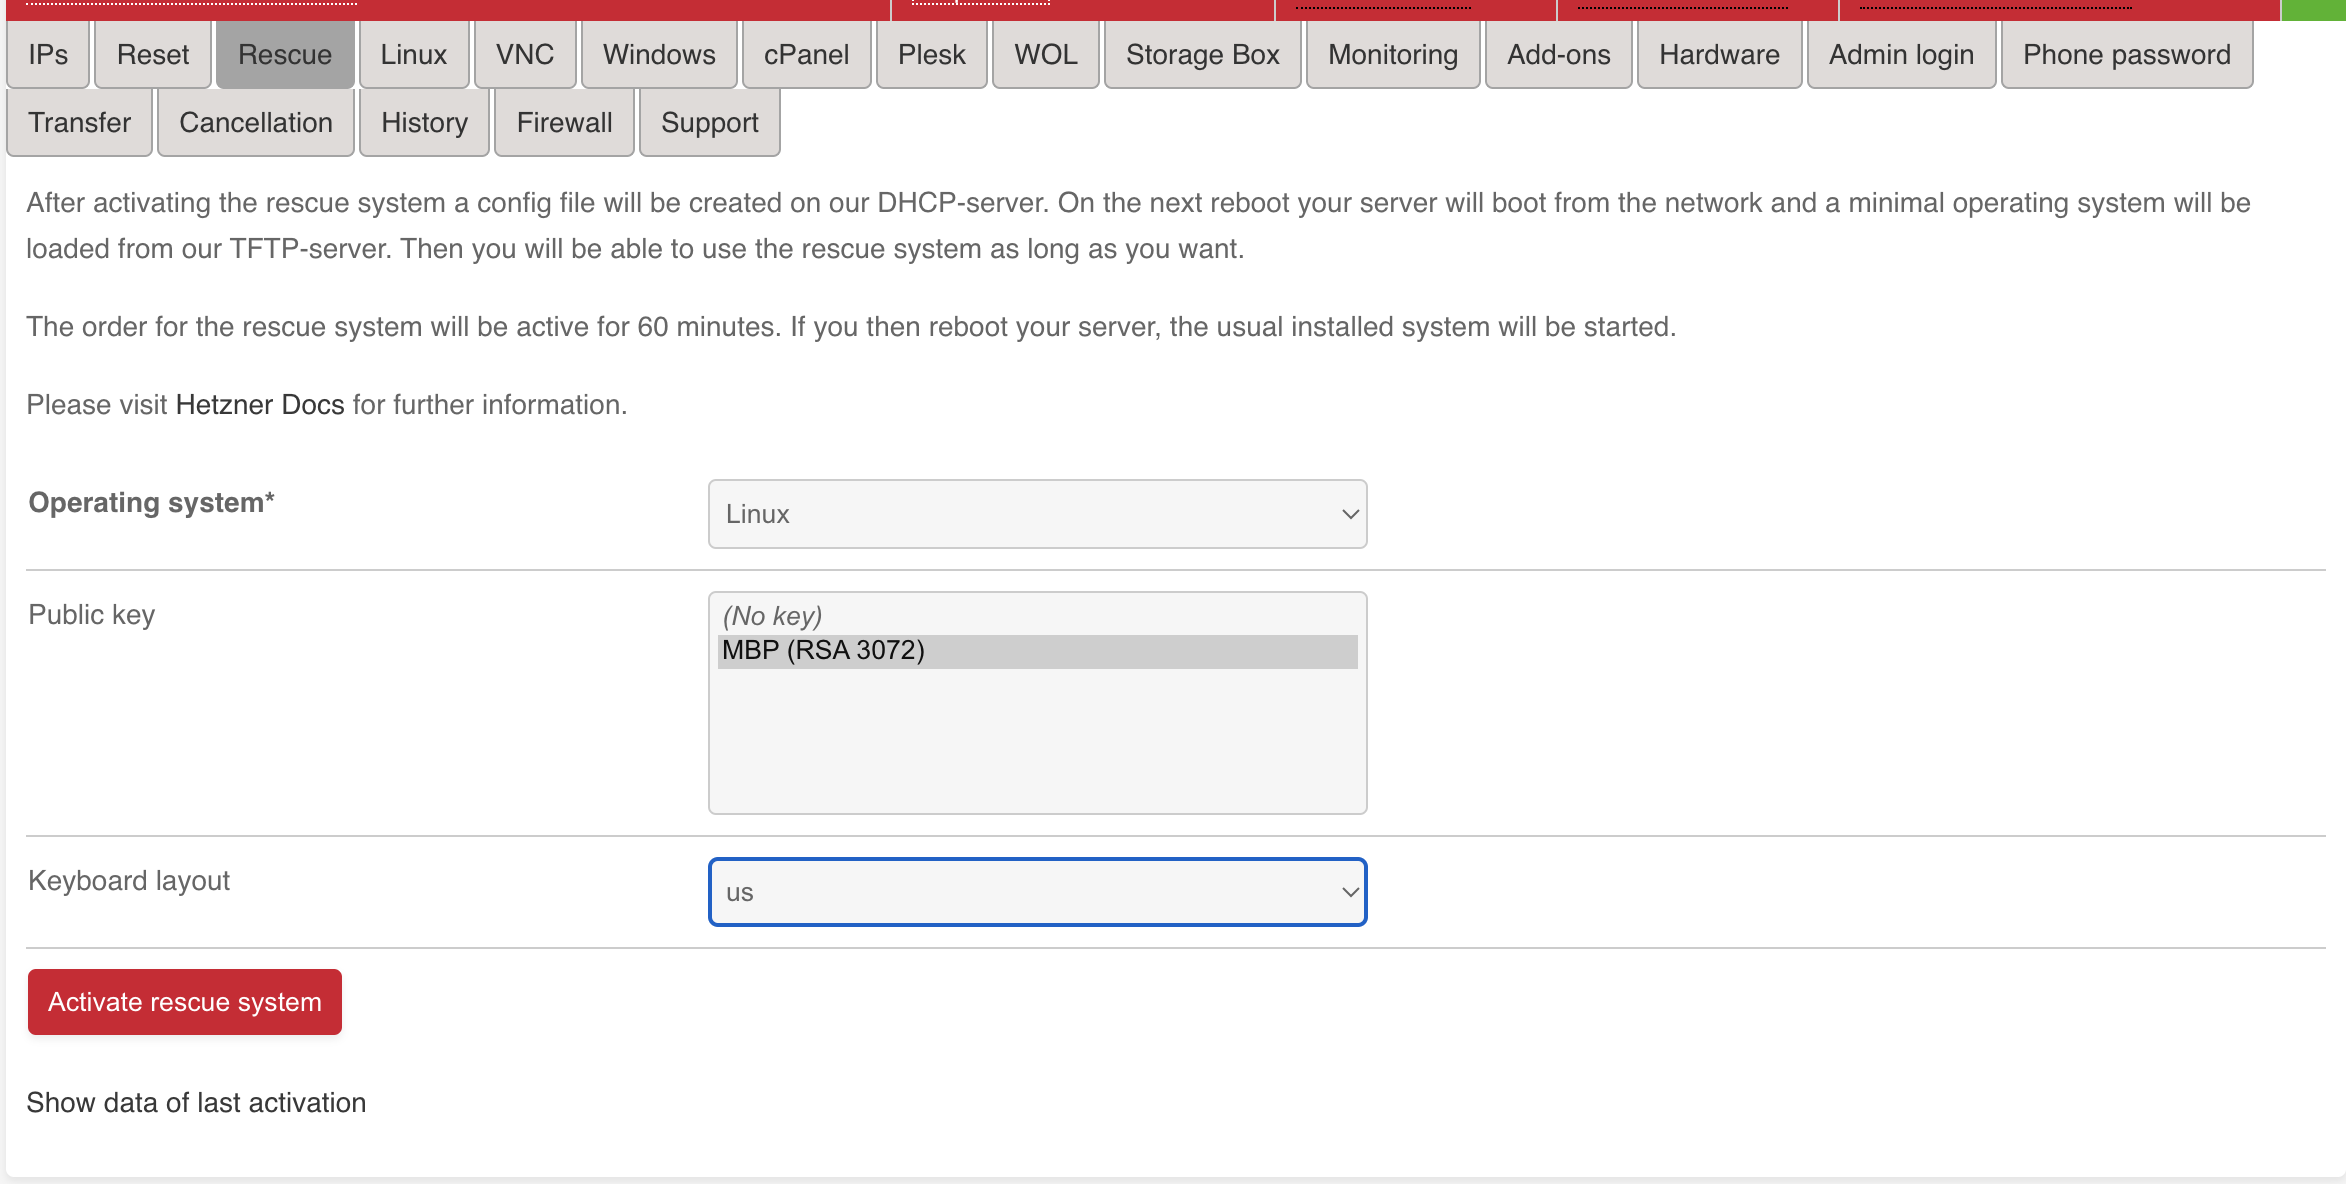Open the IPs tab

click(48, 55)
